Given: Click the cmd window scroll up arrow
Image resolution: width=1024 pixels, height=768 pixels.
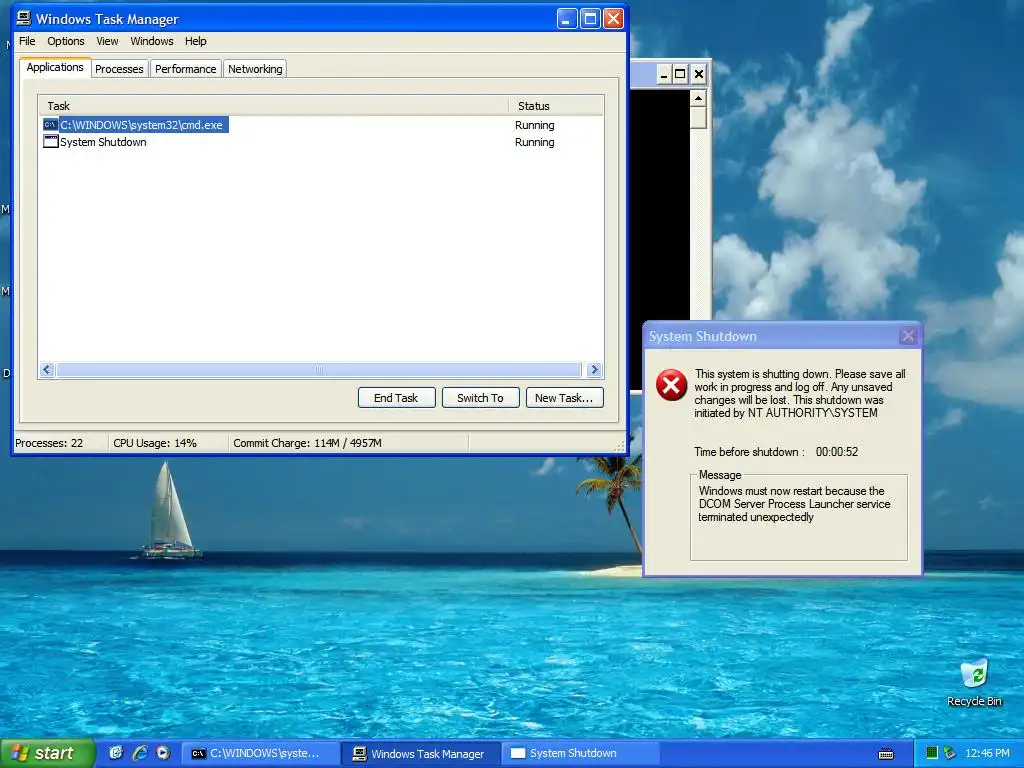Looking at the screenshot, I should (698, 98).
